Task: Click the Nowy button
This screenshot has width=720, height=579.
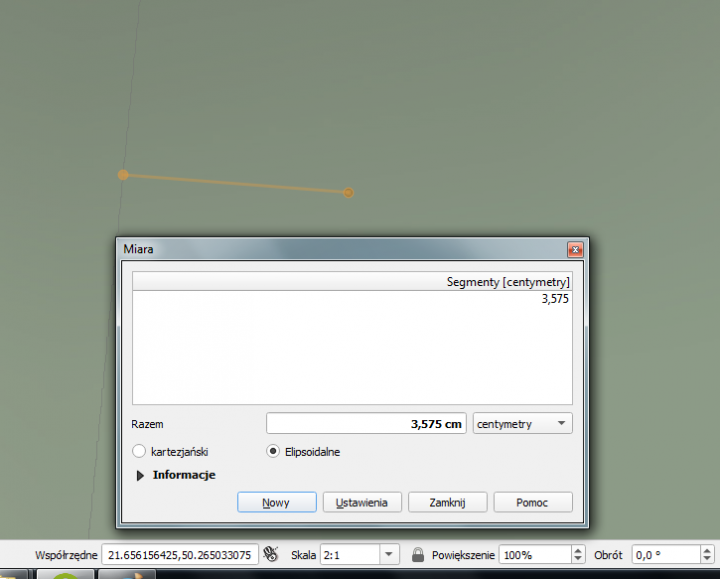Action: coord(276,502)
